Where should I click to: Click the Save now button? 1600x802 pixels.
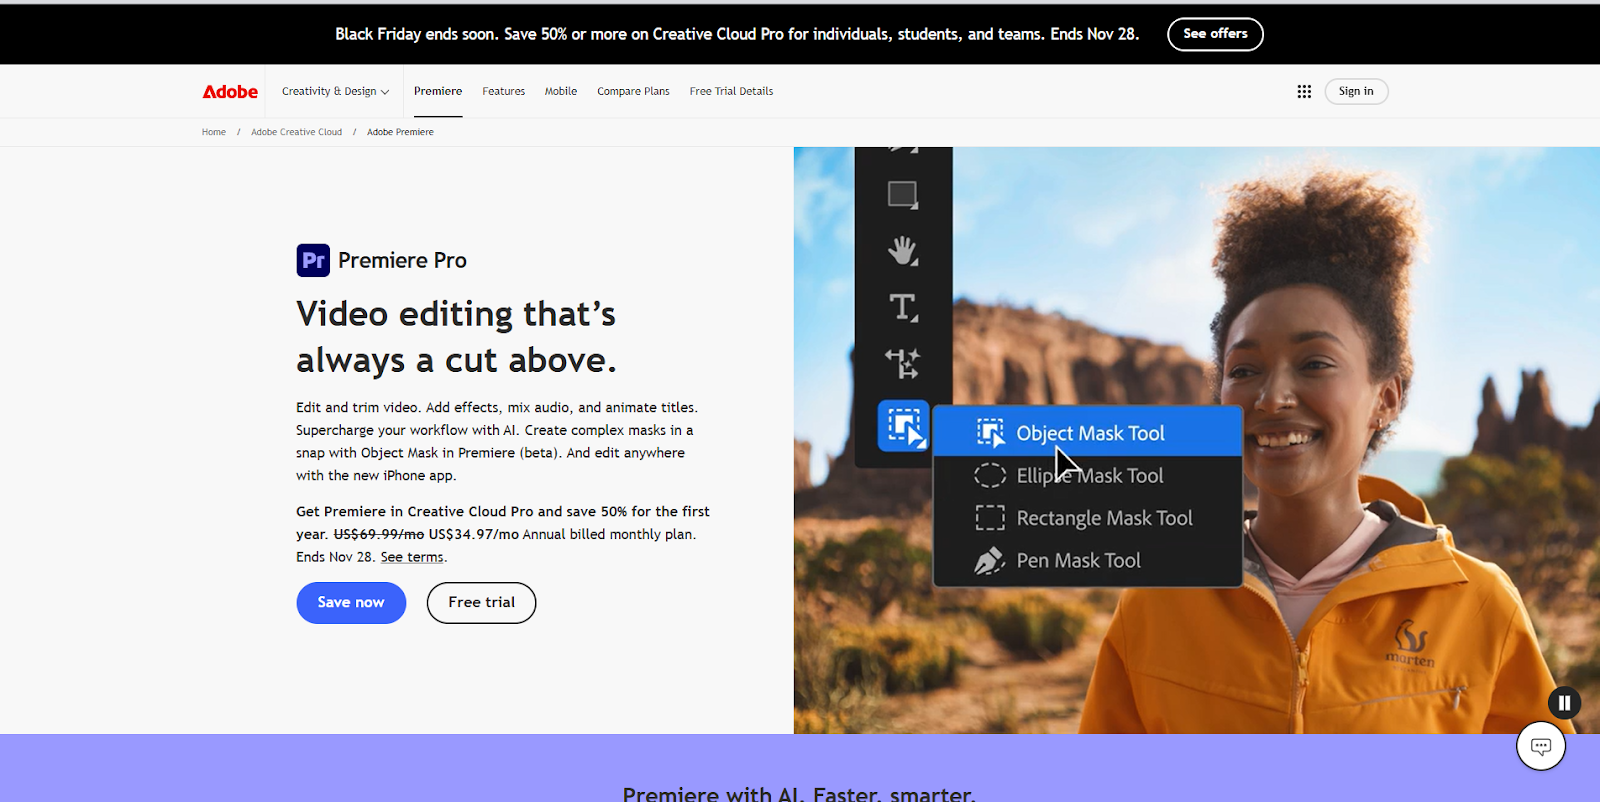351,603
